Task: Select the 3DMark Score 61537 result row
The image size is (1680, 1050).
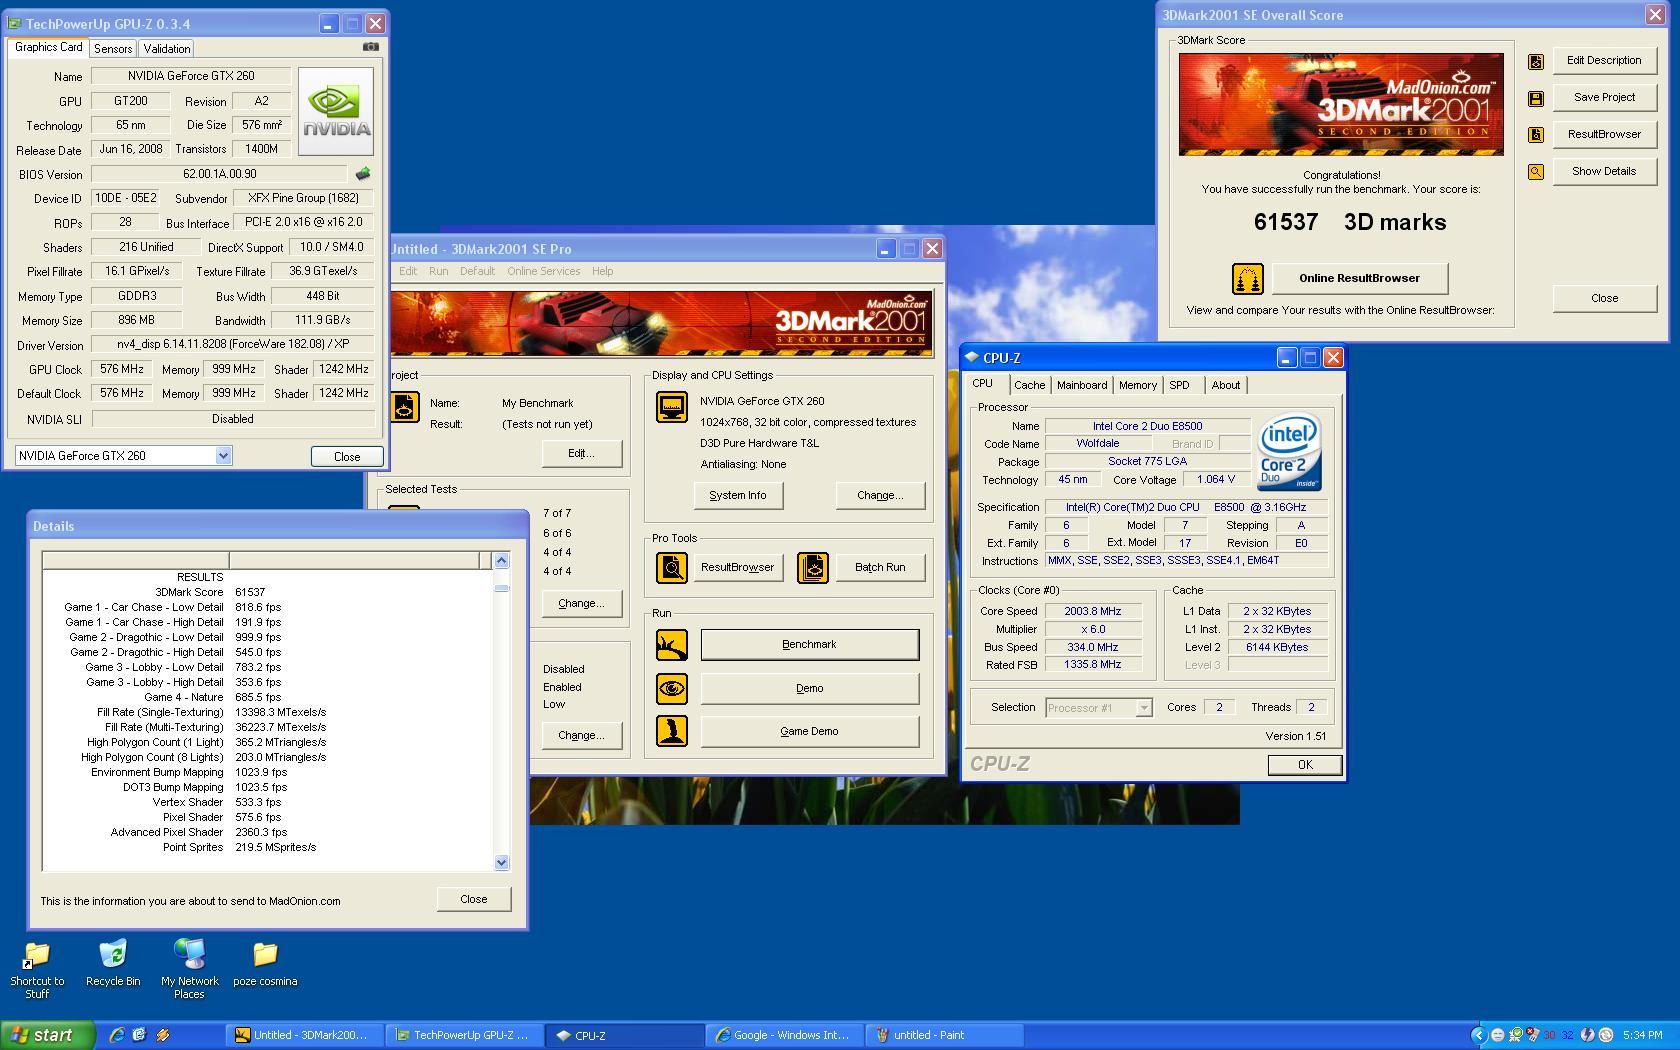Action: coord(268,592)
